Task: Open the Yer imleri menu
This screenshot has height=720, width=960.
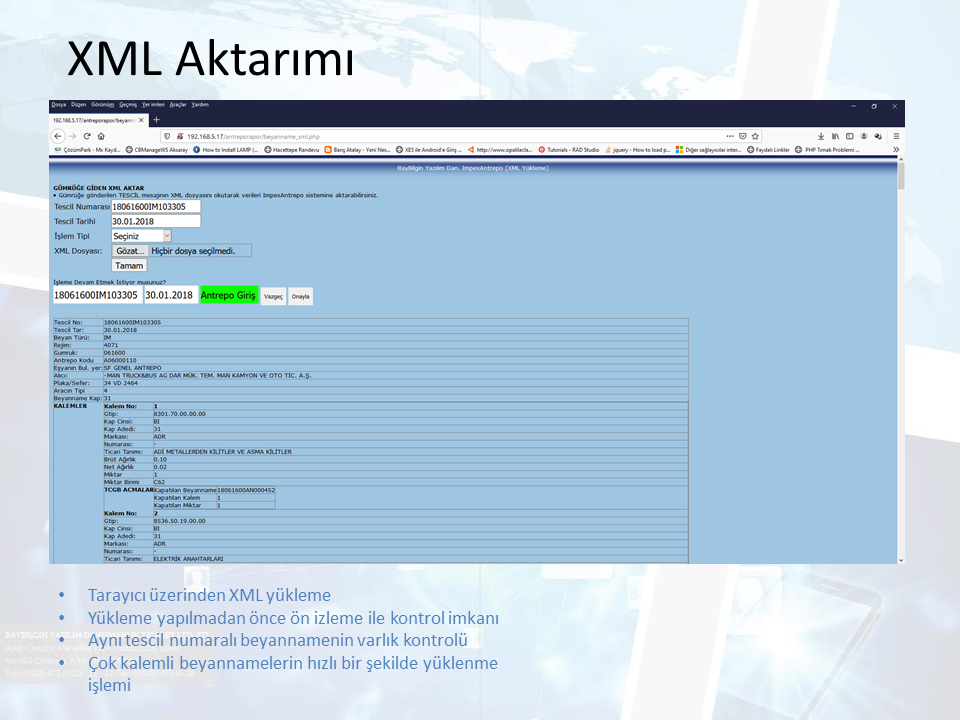Action: point(153,105)
